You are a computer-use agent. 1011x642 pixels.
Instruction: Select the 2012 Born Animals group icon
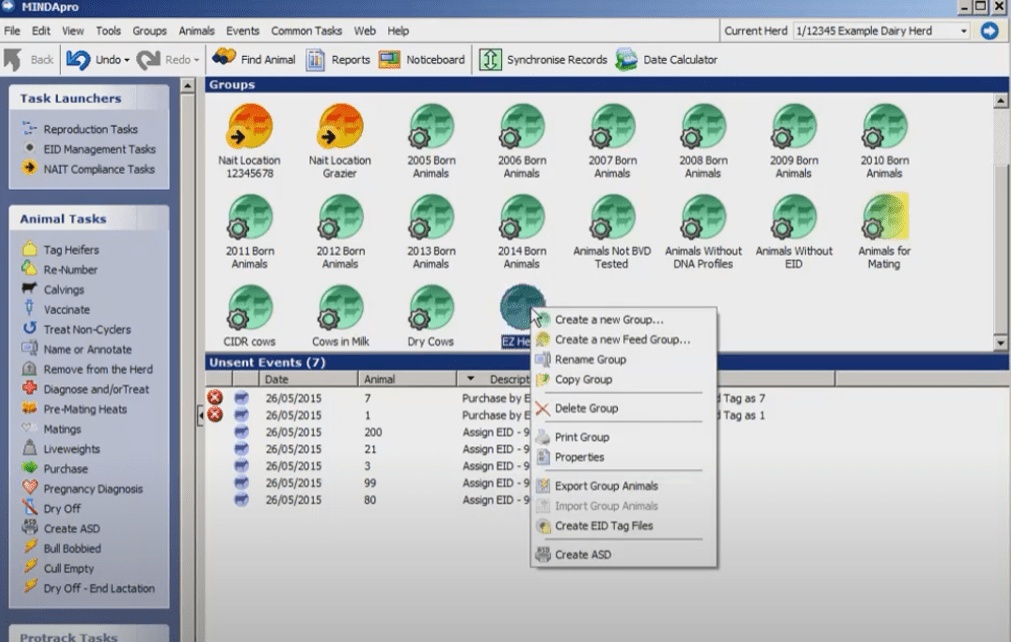[x=340, y=217]
